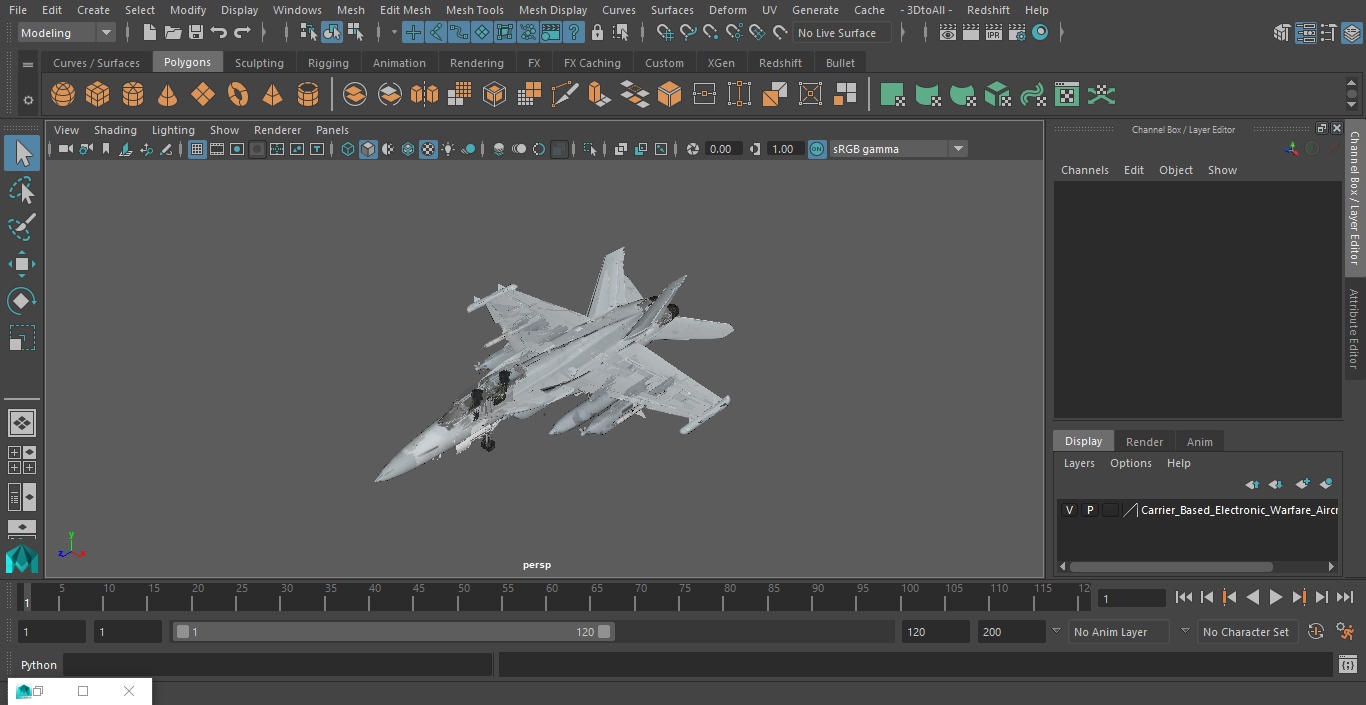
Task: Click the current frame number field
Action: [x=1132, y=598]
